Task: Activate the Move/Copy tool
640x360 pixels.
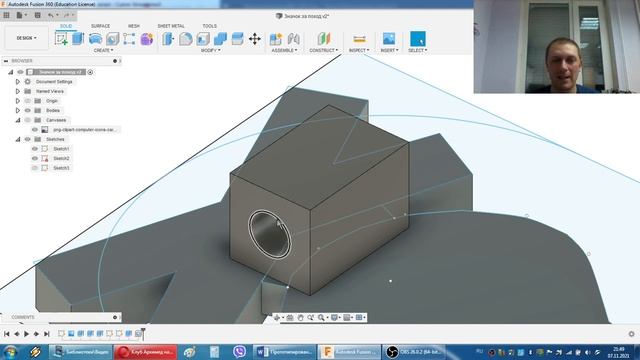Action: click(x=255, y=39)
